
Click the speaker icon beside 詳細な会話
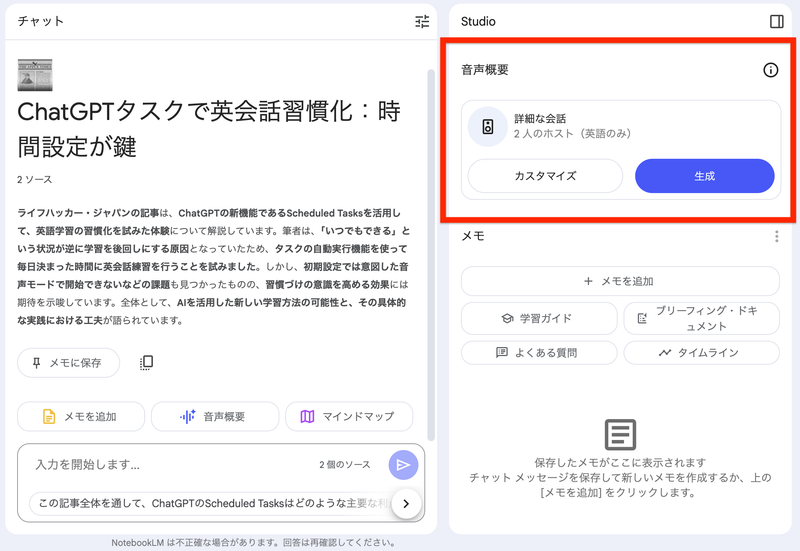click(488, 127)
